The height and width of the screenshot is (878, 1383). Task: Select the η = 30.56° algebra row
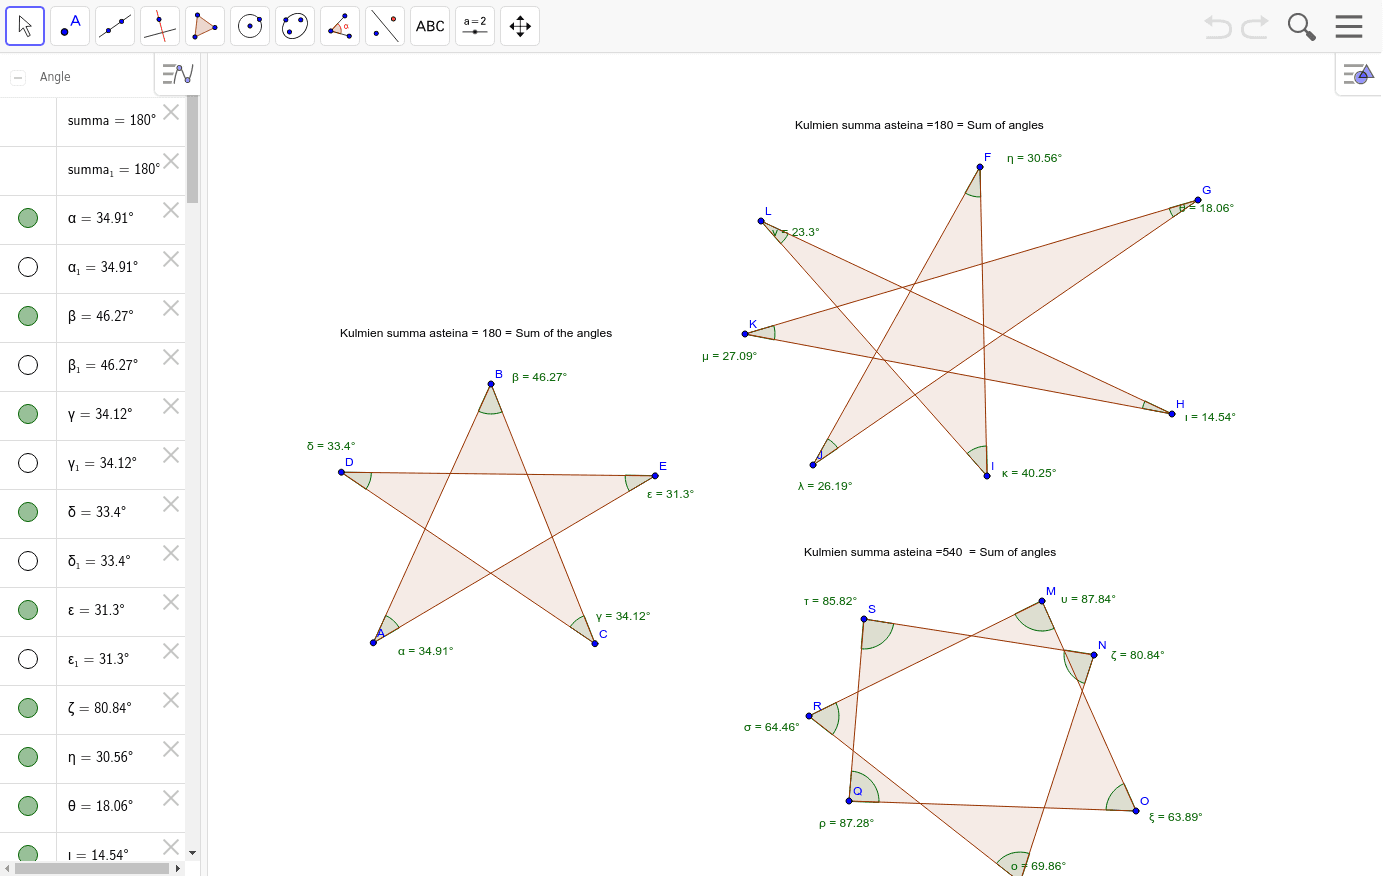pos(93,759)
